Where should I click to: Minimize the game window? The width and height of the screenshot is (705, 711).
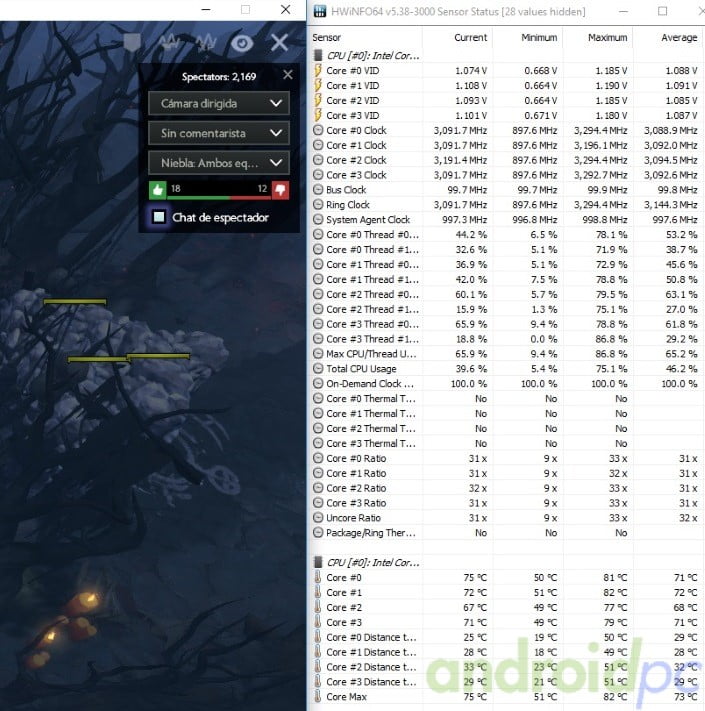pyautogui.click(x=206, y=10)
